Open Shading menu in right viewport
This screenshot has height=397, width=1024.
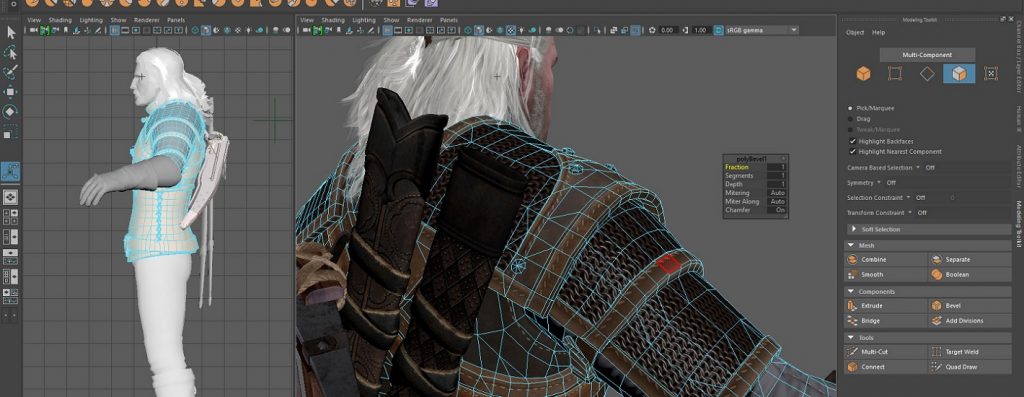click(333, 20)
